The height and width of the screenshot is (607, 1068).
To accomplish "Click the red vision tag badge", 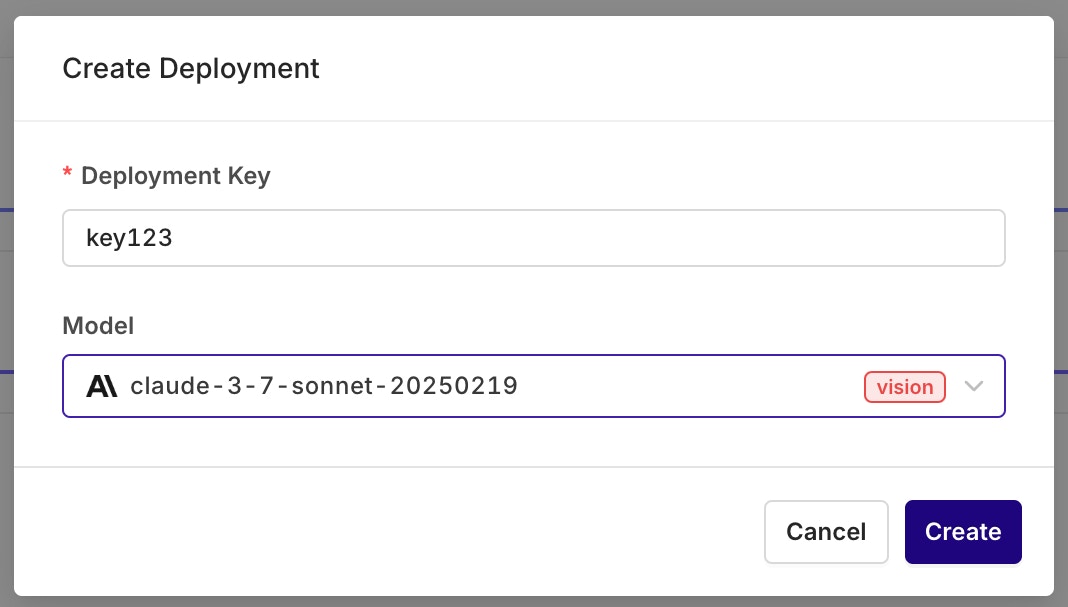I will click(x=904, y=387).
